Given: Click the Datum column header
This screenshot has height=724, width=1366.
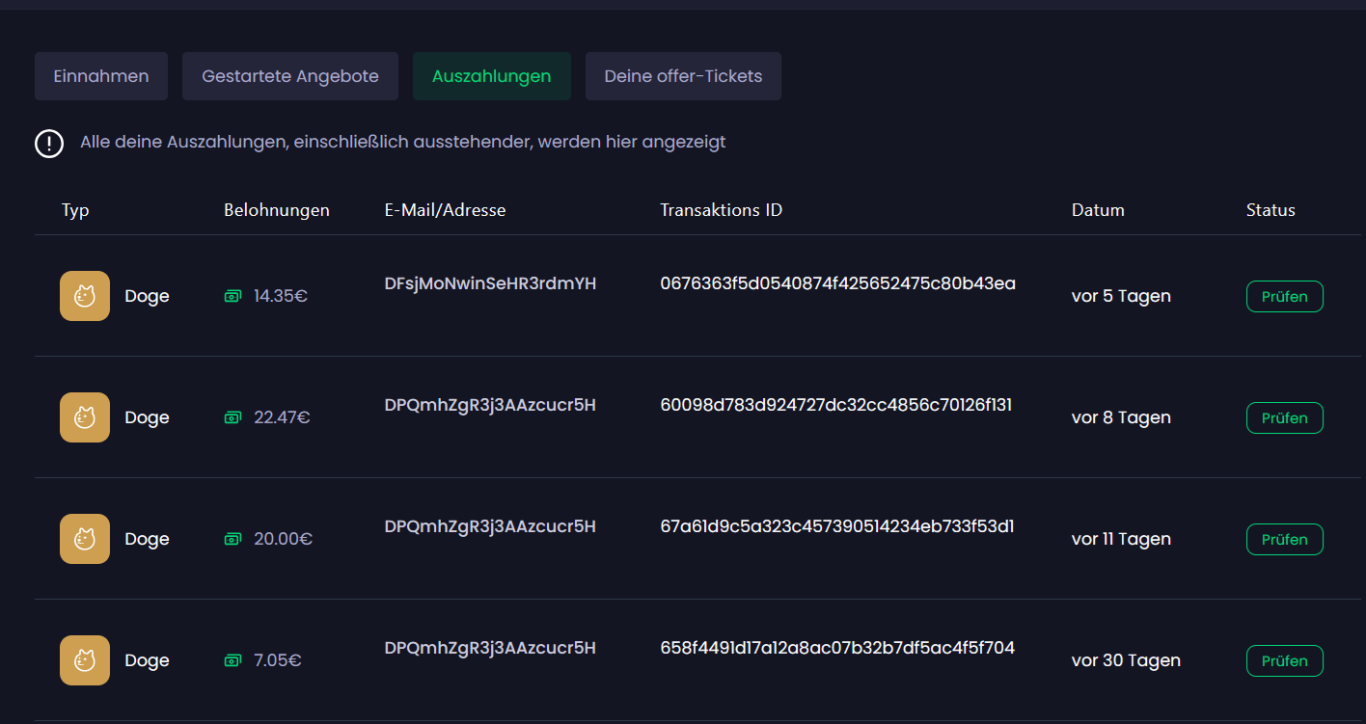Looking at the screenshot, I should pos(1098,210).
